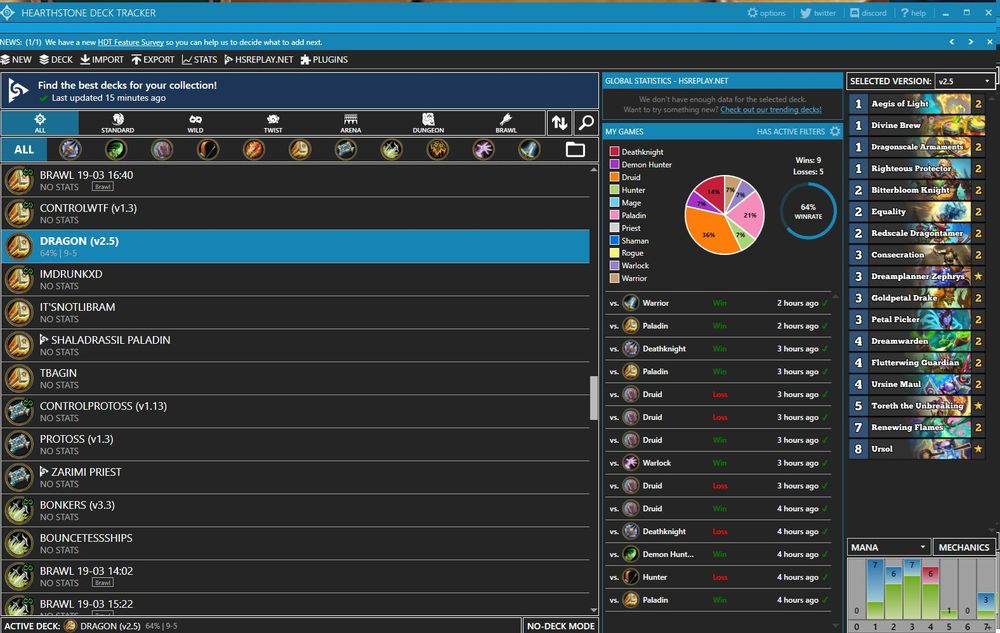The image size is (1000, 633).
Task: Filter decks by Demon Hunter class icon
Action: click(x=116, y=150)
